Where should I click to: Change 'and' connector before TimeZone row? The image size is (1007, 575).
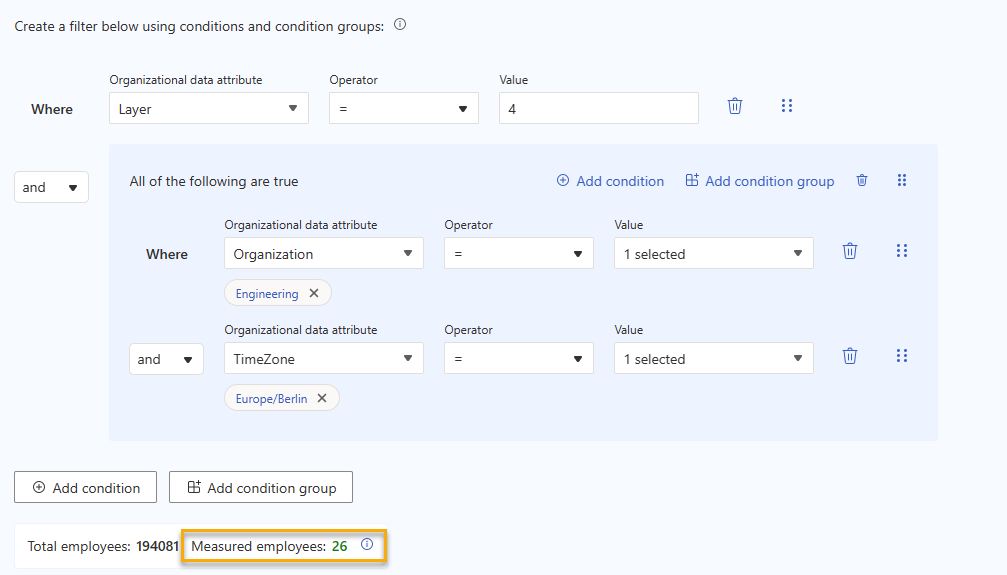166,360
